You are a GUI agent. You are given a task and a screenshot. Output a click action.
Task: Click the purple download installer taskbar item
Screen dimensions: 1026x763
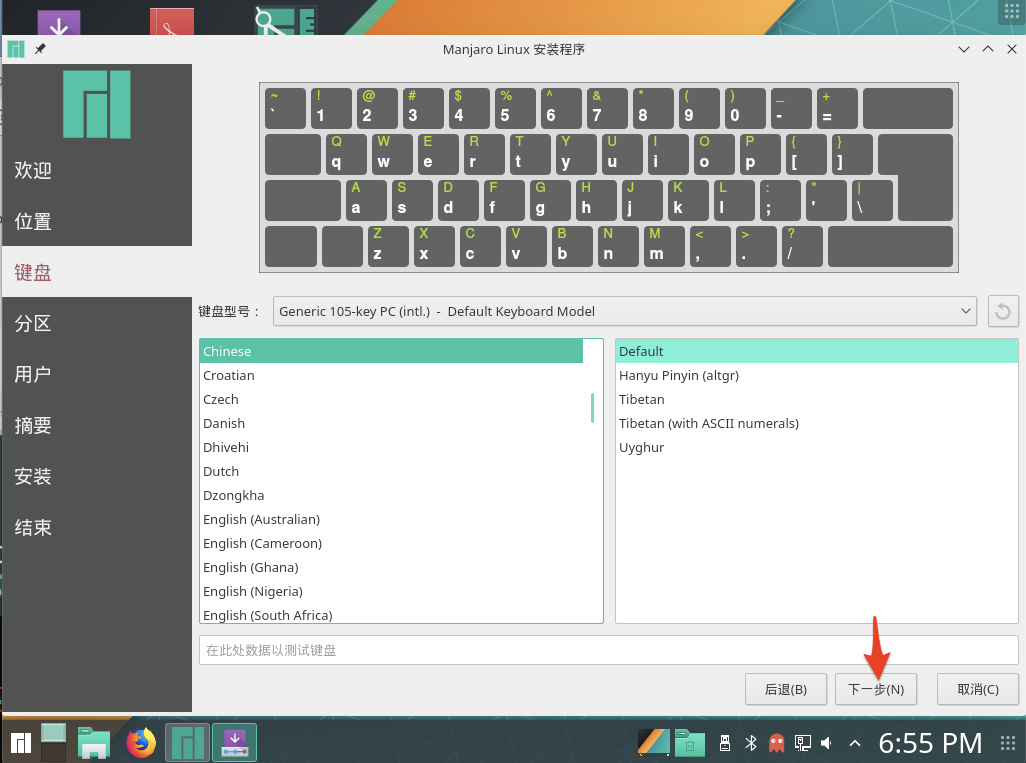pos(234,743)
